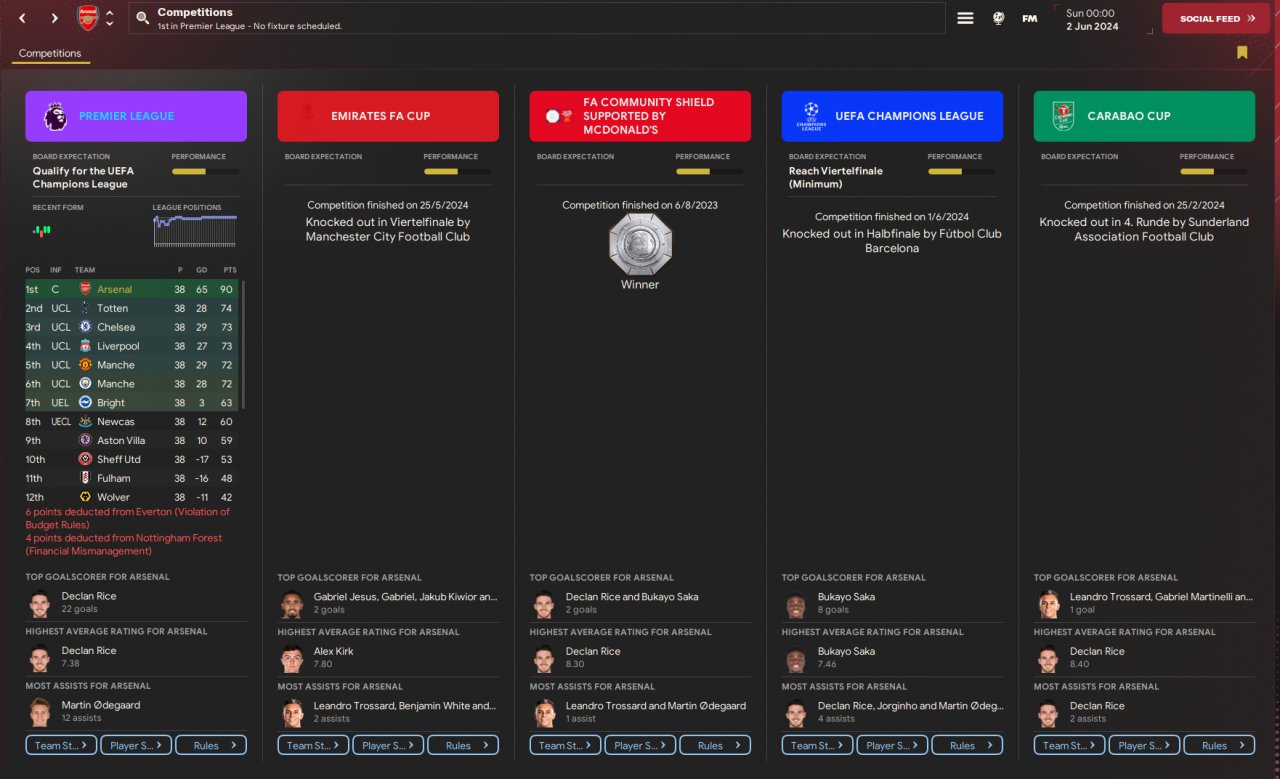1280x779 pixels.
Task: Open Team Stats button under Community Shield
Action: (x=565, y=745)
